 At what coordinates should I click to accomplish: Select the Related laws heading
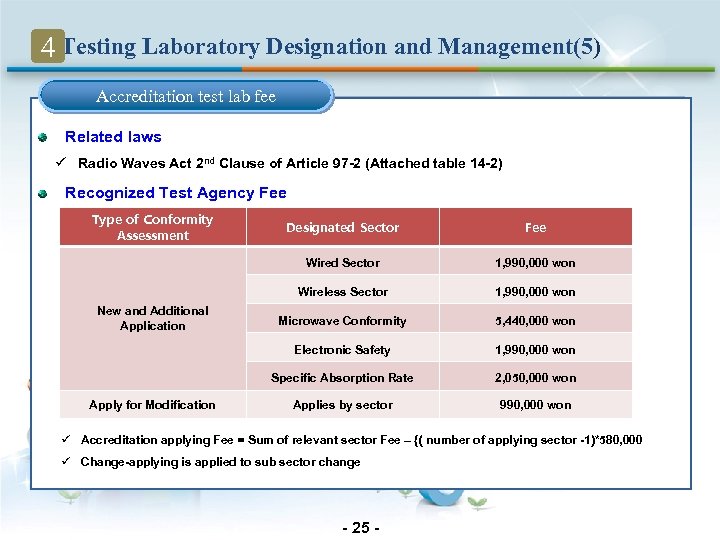click(113, 137)
